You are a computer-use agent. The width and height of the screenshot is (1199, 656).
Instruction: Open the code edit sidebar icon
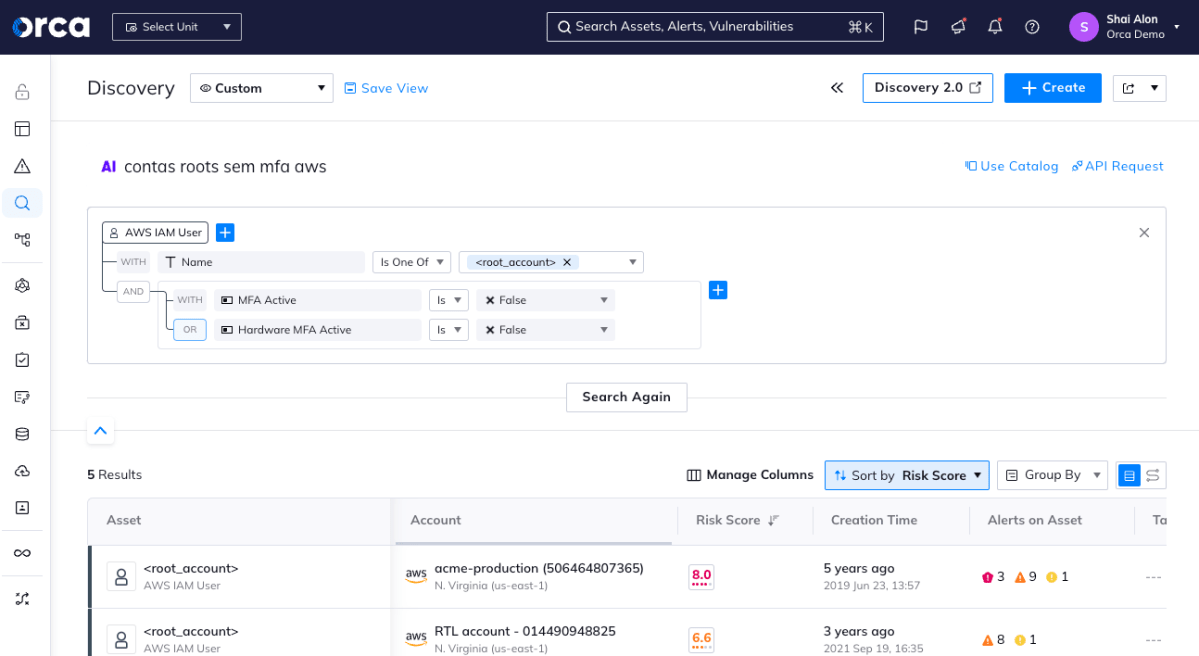pyautogui.click(x=22, y=397)
